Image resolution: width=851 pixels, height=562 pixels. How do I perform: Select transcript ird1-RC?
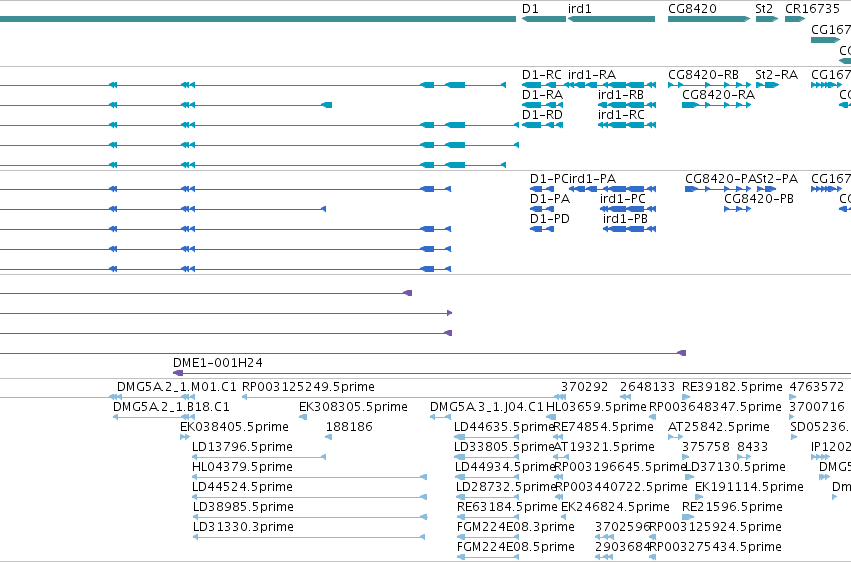[627, 125]
